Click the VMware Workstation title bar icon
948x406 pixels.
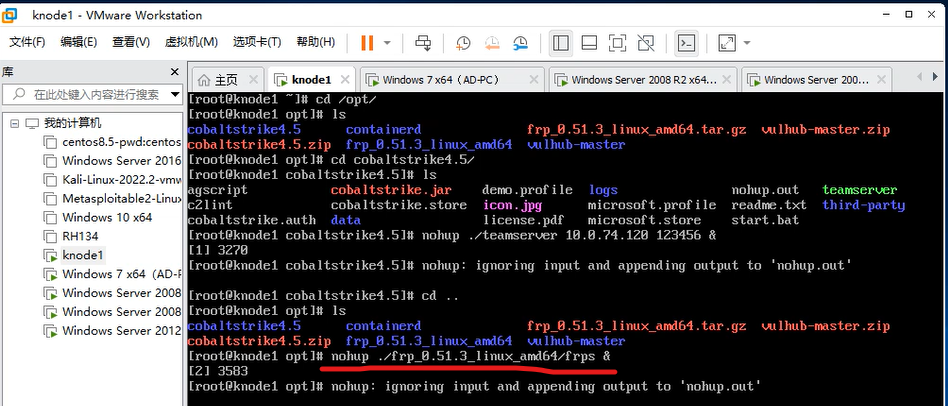[10, 15]
